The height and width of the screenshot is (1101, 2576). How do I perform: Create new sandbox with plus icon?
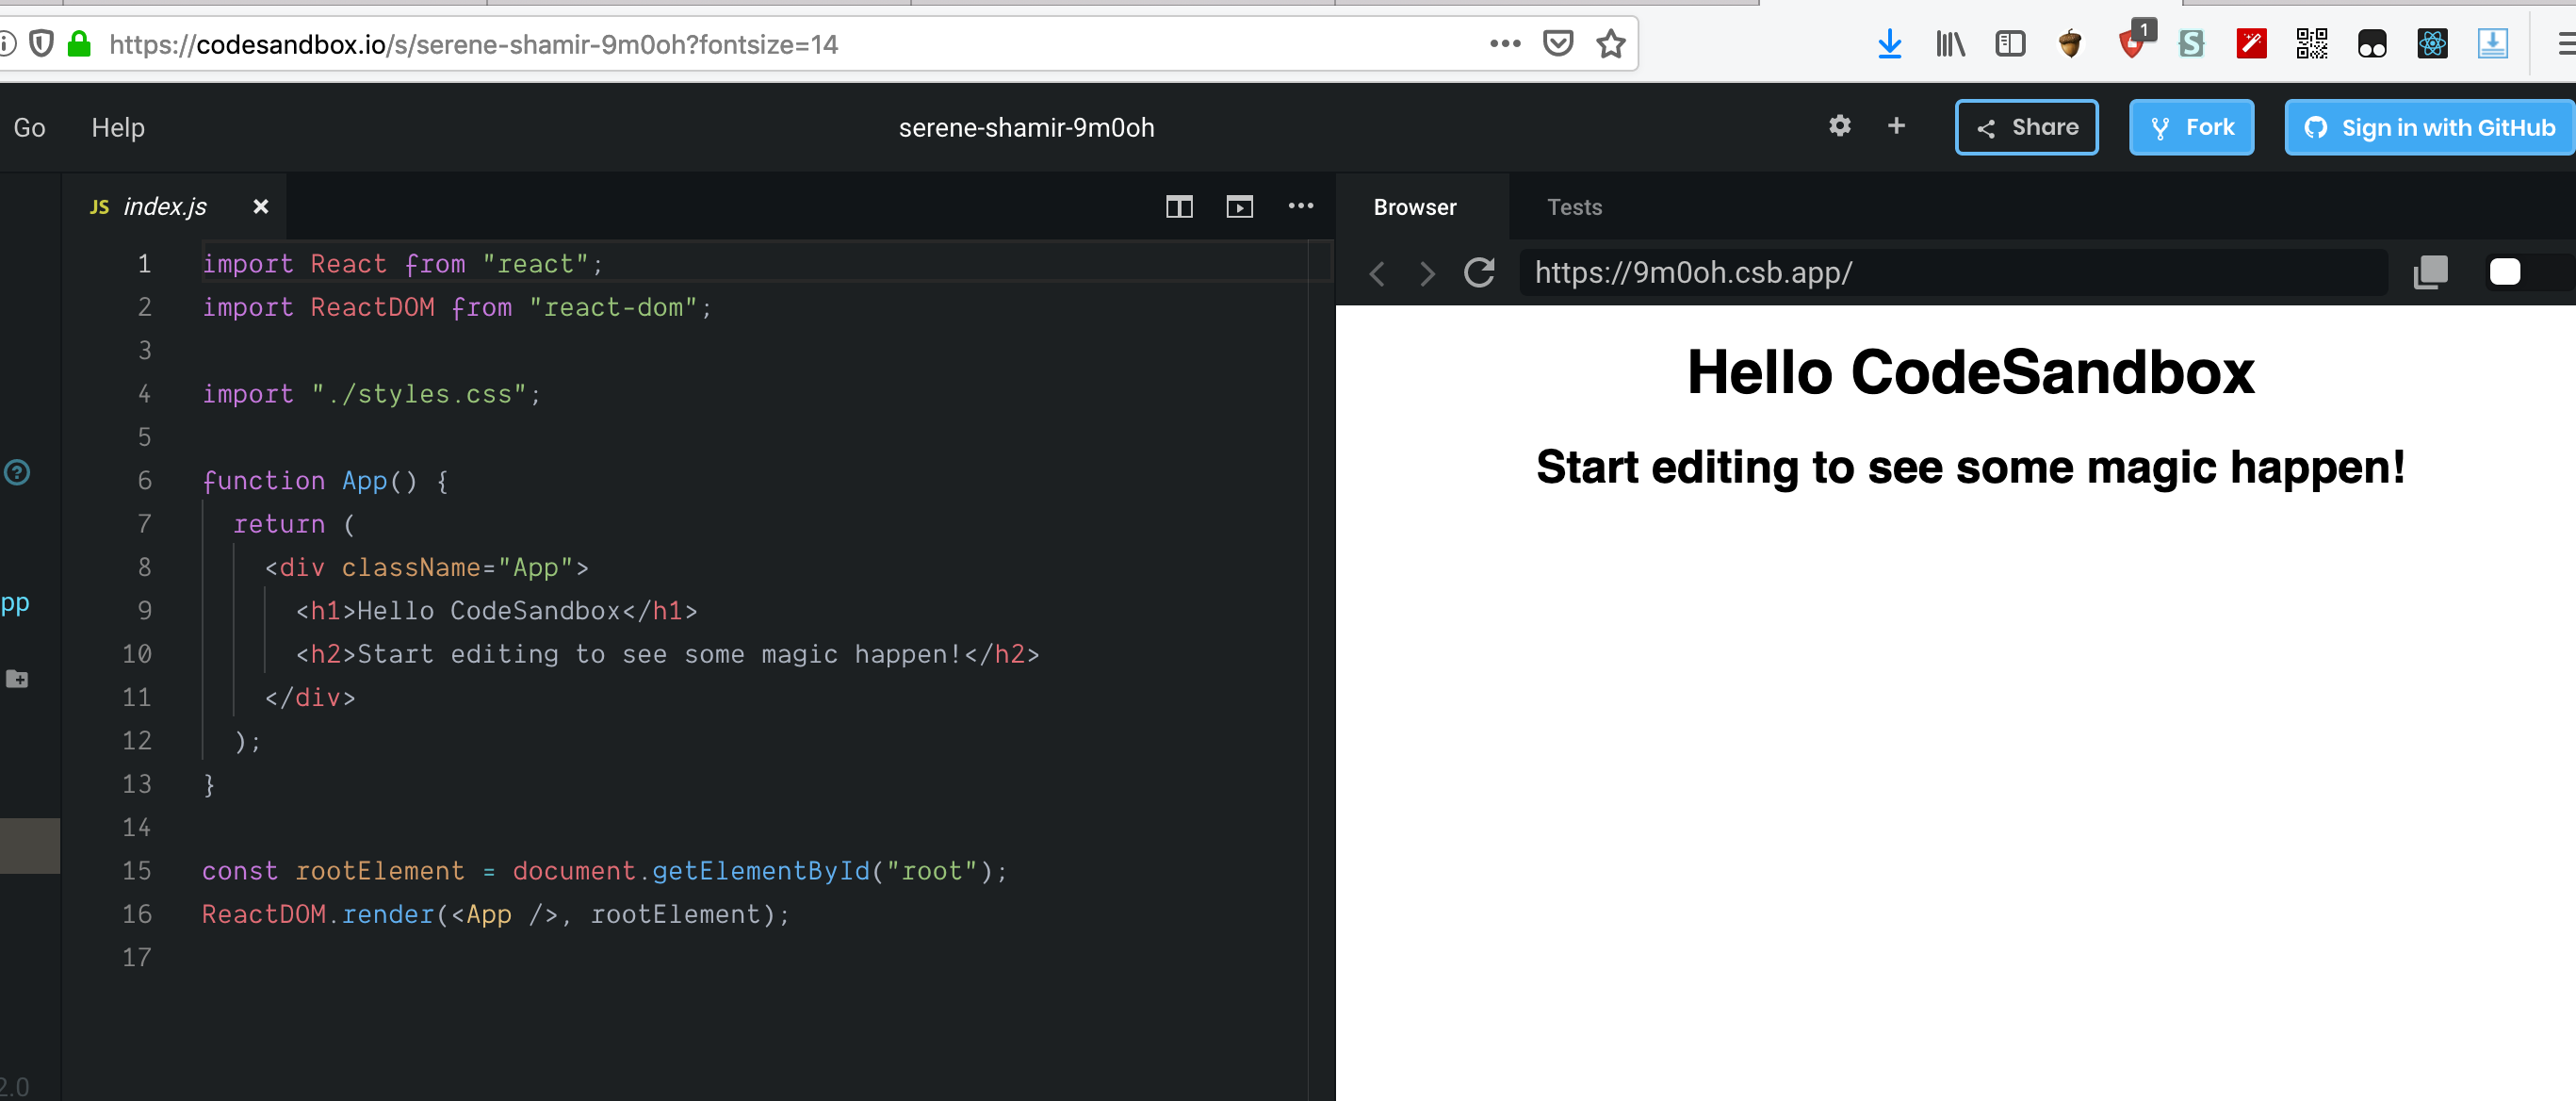[x=1896, y=126]
